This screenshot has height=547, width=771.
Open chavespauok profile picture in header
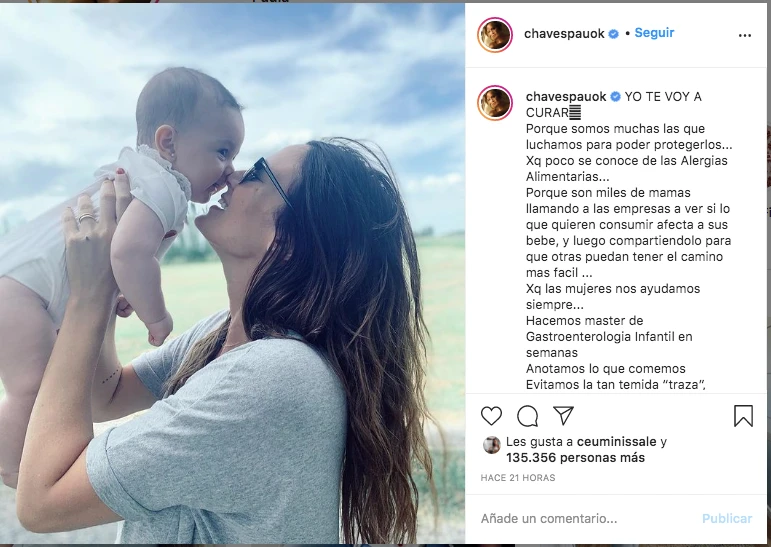(495, 35)
